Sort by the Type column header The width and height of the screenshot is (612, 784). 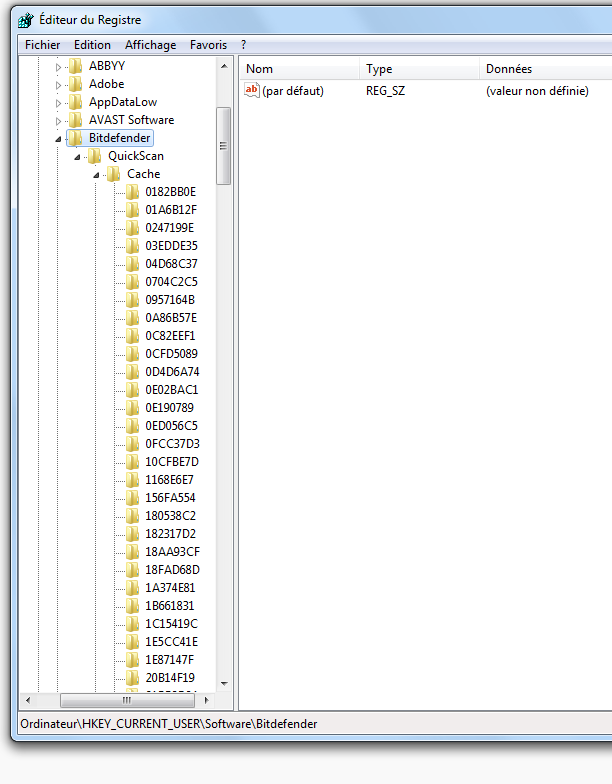click(x=419, y=69)
